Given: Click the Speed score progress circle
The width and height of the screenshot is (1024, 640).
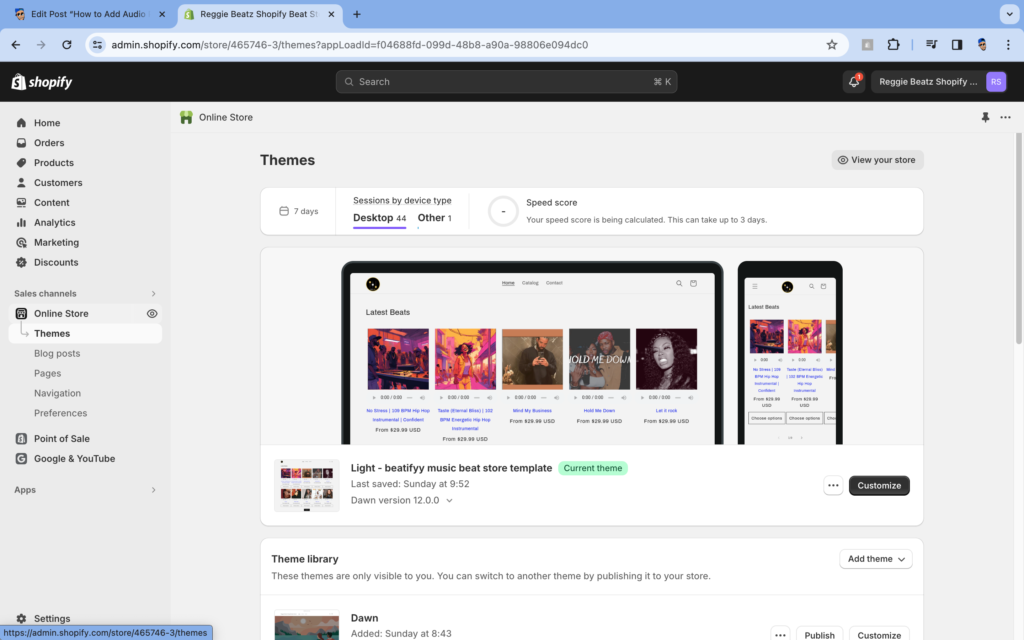Looking at the screenshot, I should pos(502,210).
